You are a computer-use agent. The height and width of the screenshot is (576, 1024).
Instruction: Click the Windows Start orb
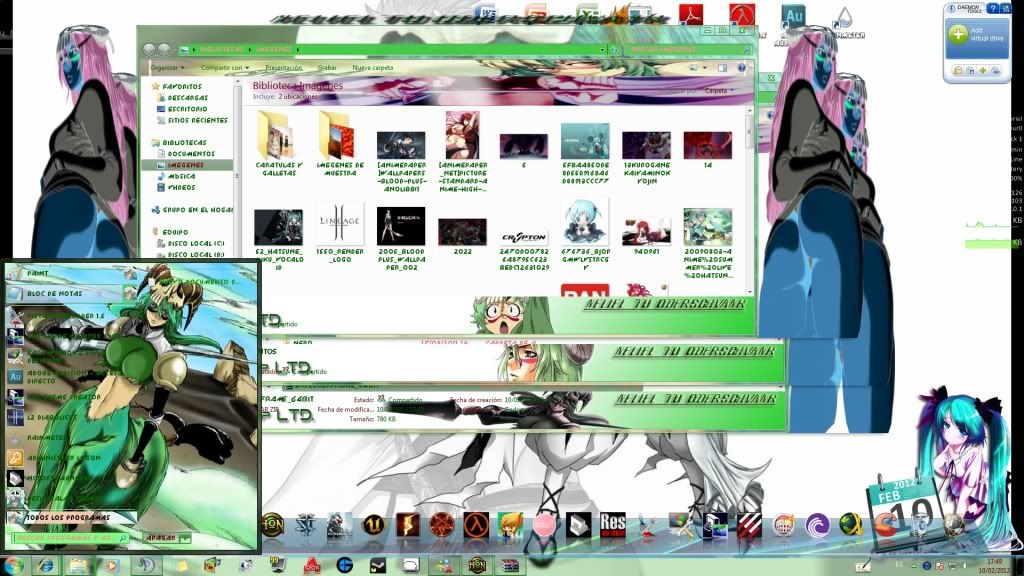pyautogui.click(x=12, y=566)
